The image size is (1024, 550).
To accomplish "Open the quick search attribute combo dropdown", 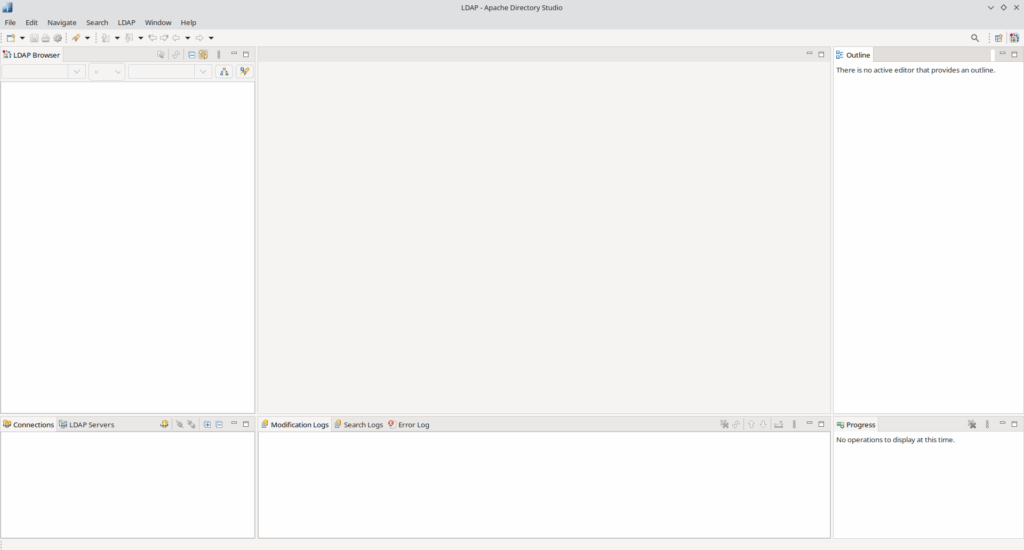I will [x=76, y=71].
